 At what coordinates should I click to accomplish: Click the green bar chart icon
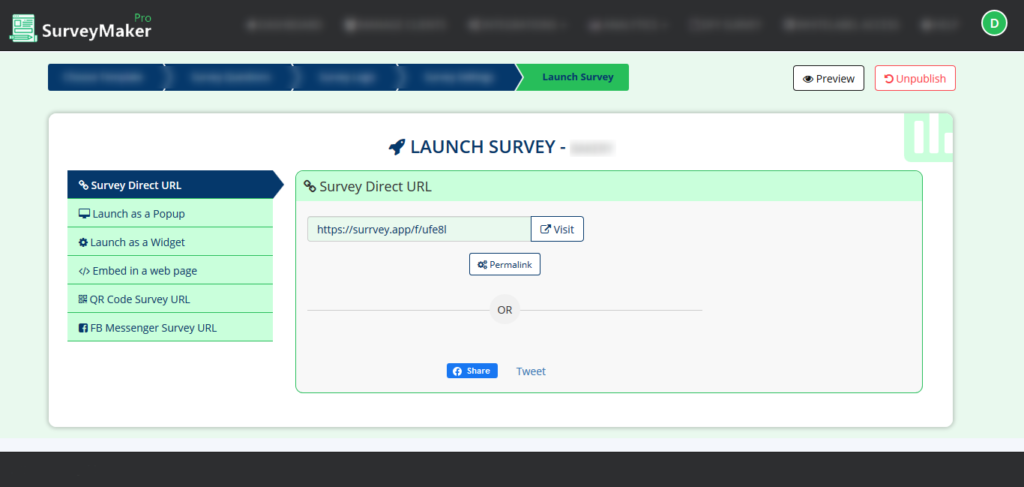point(929,137)
